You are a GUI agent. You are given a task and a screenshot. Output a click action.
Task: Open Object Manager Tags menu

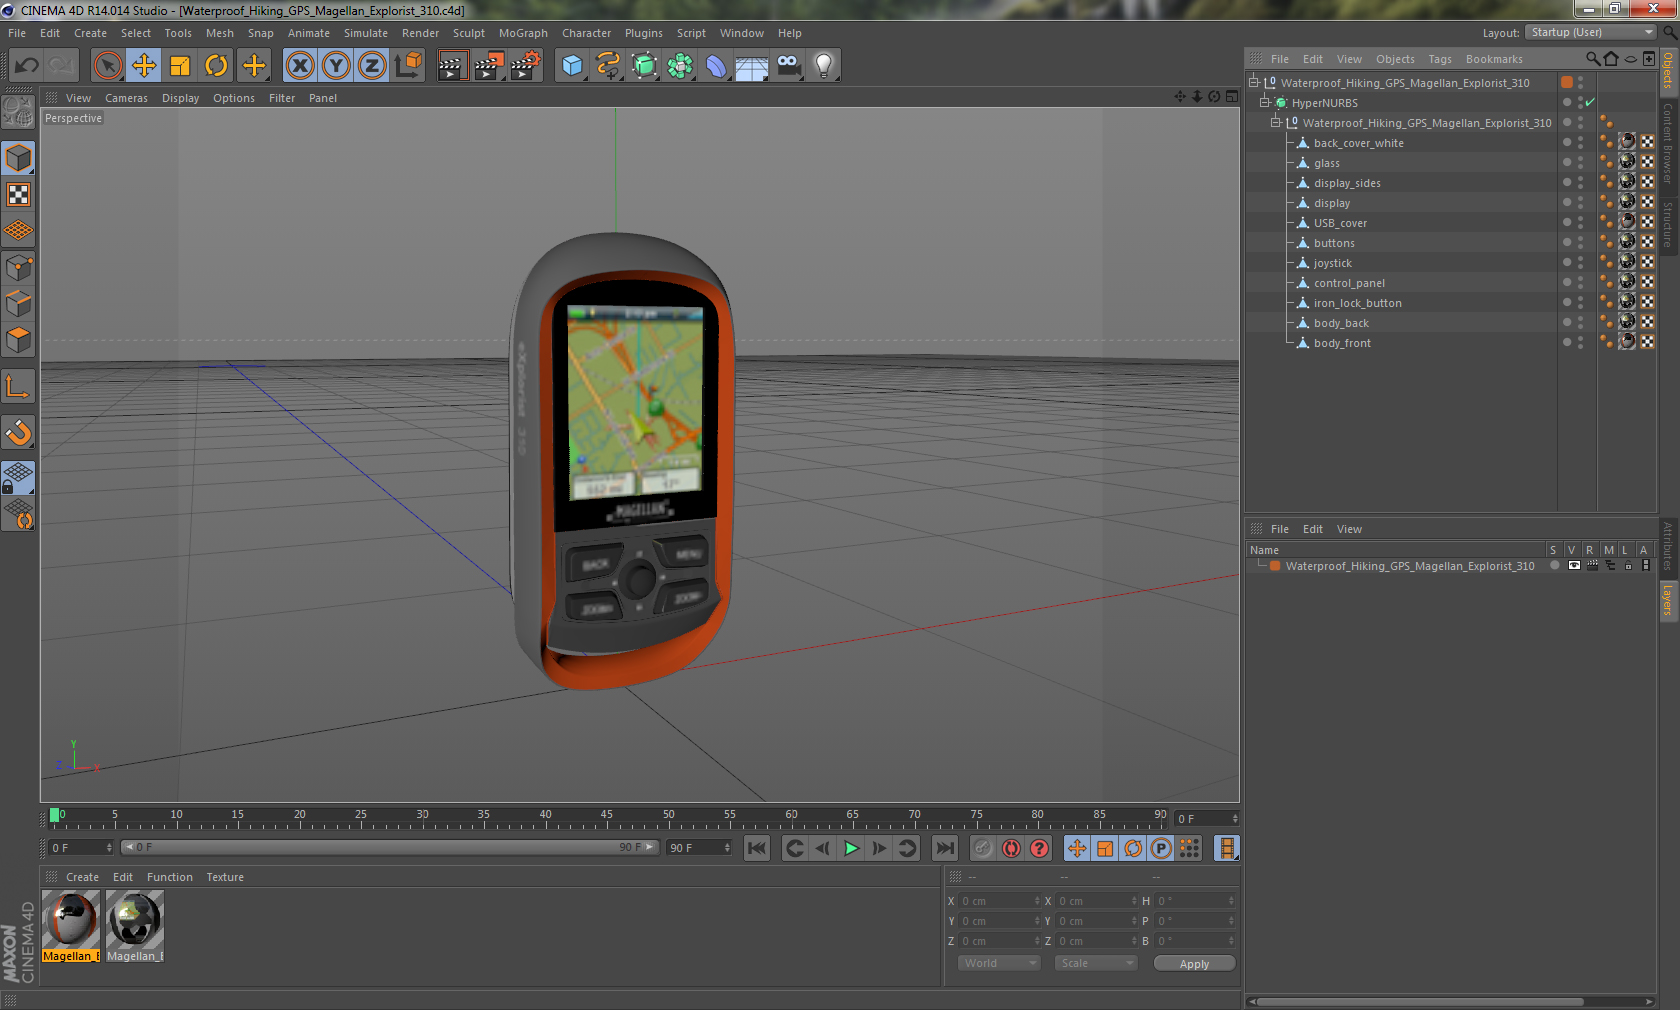pyautogui.click(x=1440, y=59)
